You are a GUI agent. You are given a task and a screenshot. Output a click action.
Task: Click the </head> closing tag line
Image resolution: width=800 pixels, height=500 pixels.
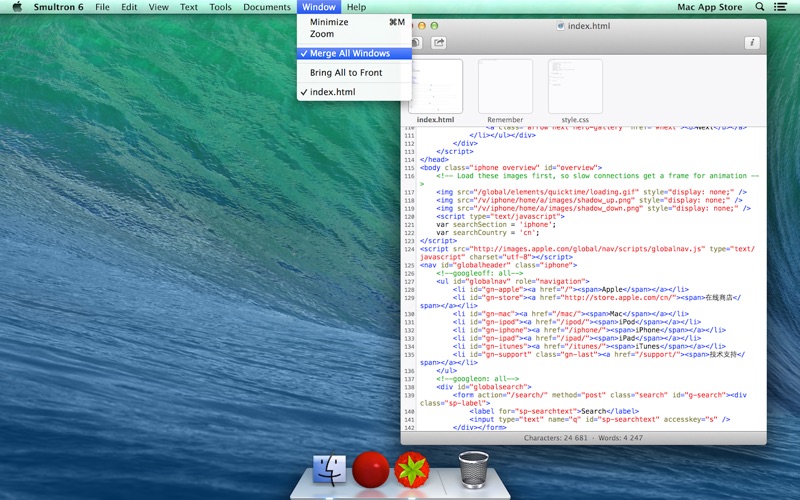click(x=434, y=160)
